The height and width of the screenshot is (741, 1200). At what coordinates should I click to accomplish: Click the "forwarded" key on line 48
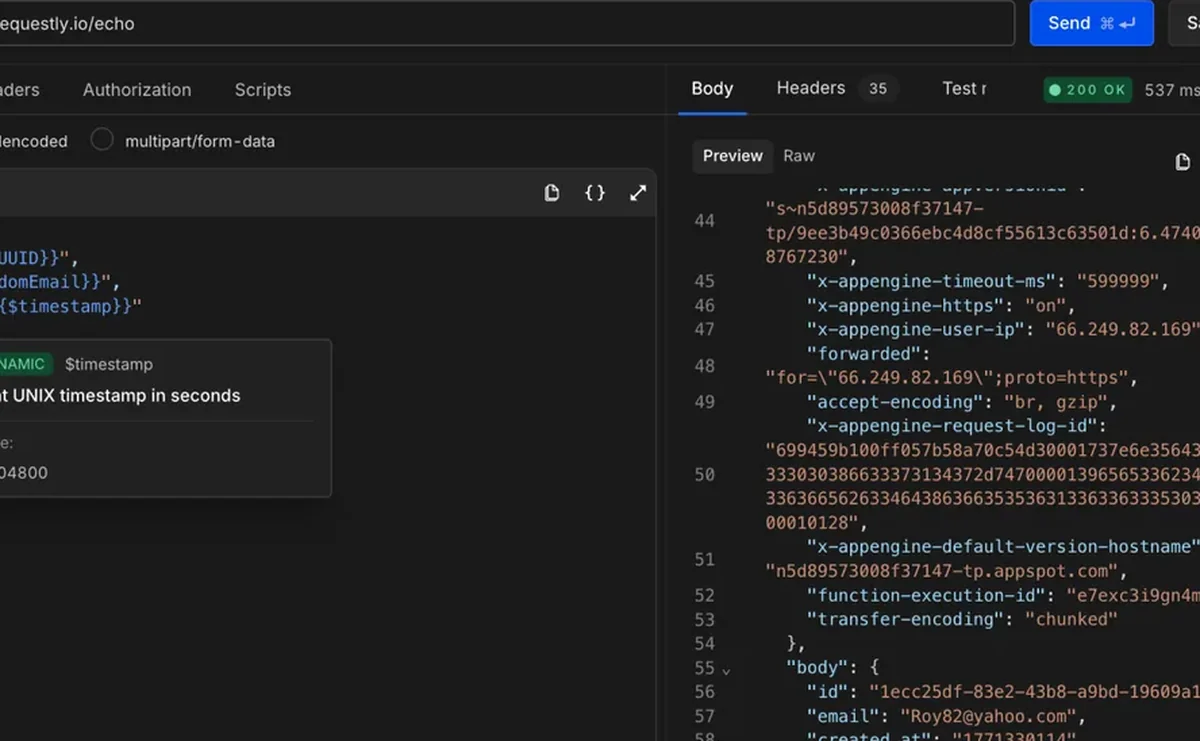coord(863,354)
